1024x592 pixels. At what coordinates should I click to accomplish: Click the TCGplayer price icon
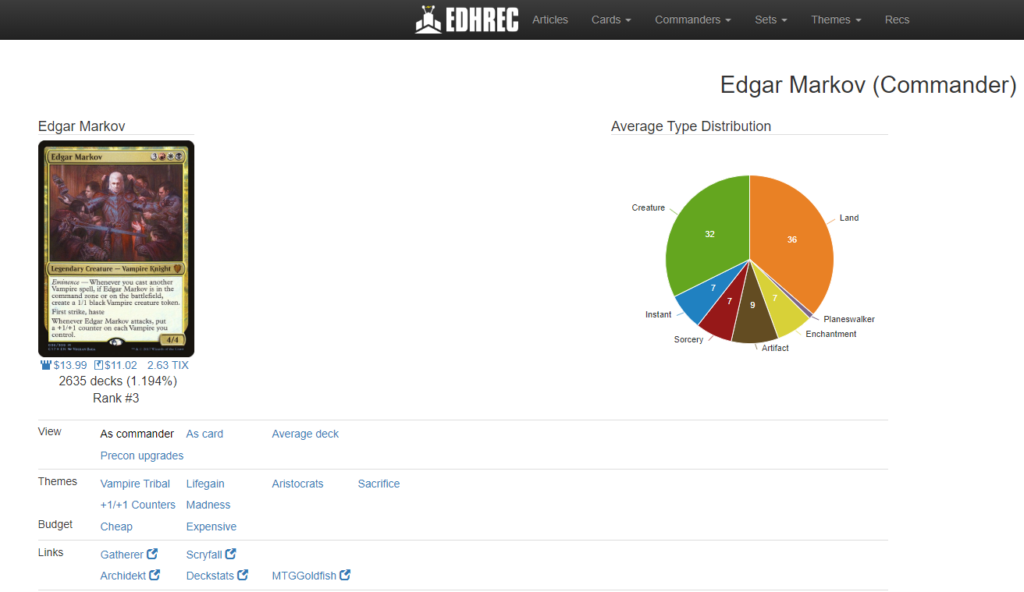(x=98, y=365)
